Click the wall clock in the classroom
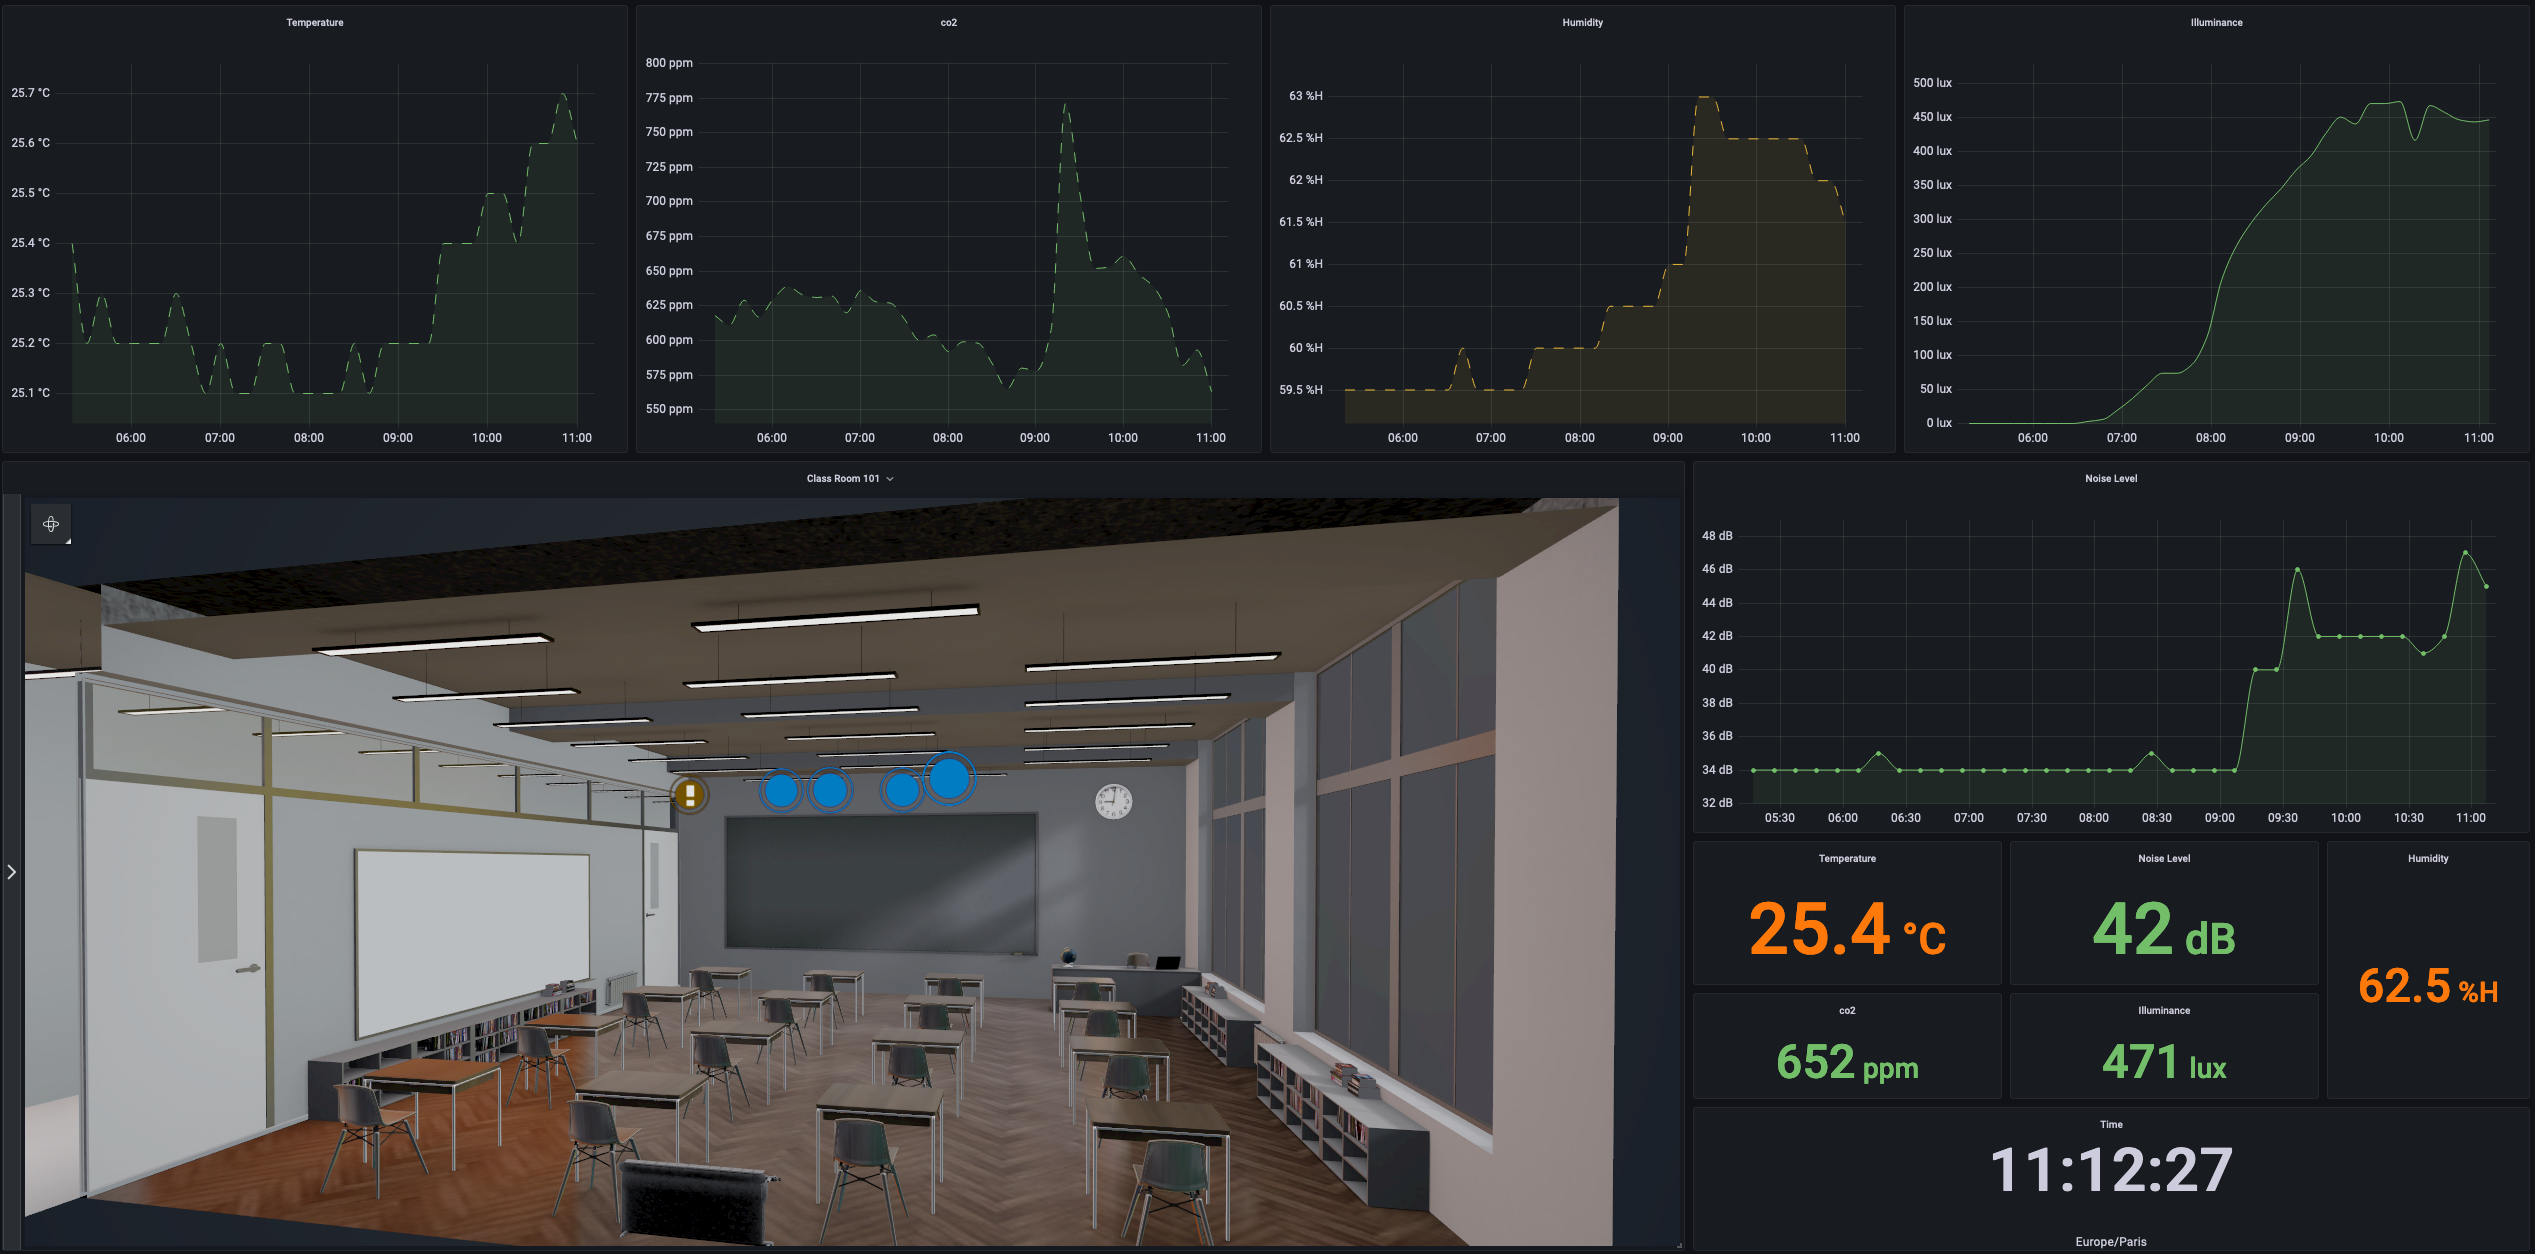 (x=1113, y=801)
